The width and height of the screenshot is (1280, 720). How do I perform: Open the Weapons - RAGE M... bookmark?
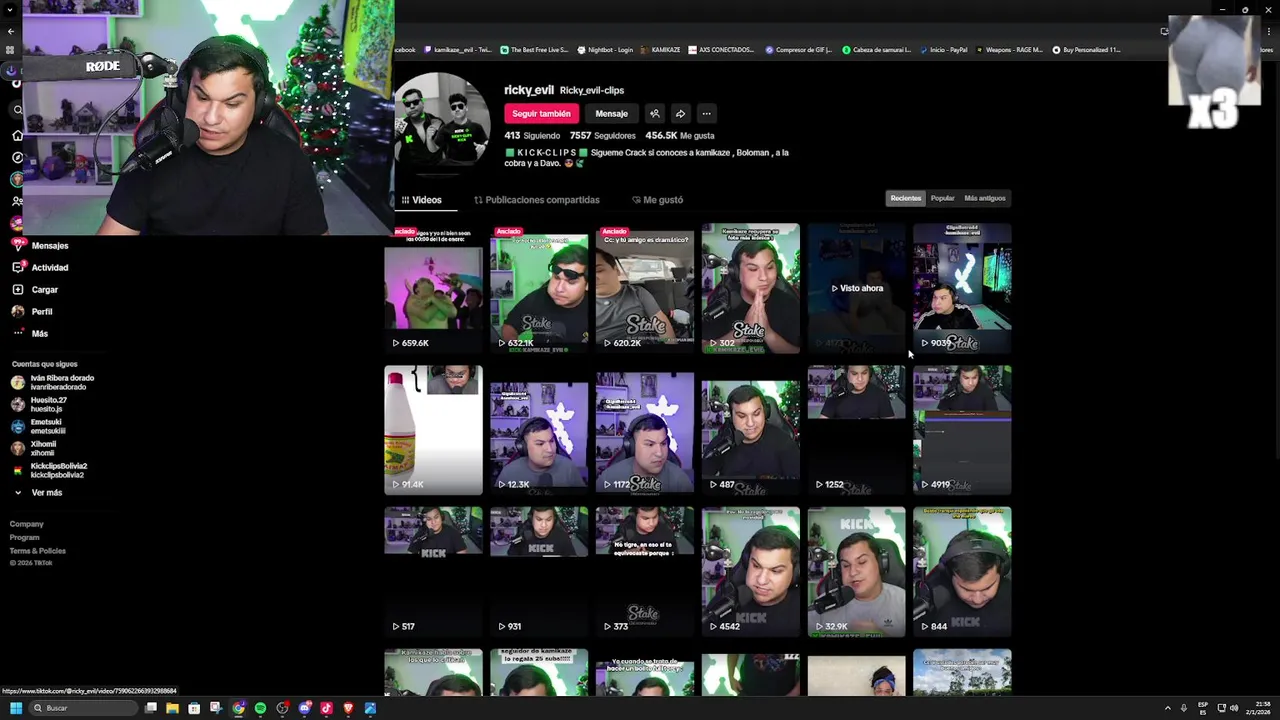click(x=1009, y=50)
